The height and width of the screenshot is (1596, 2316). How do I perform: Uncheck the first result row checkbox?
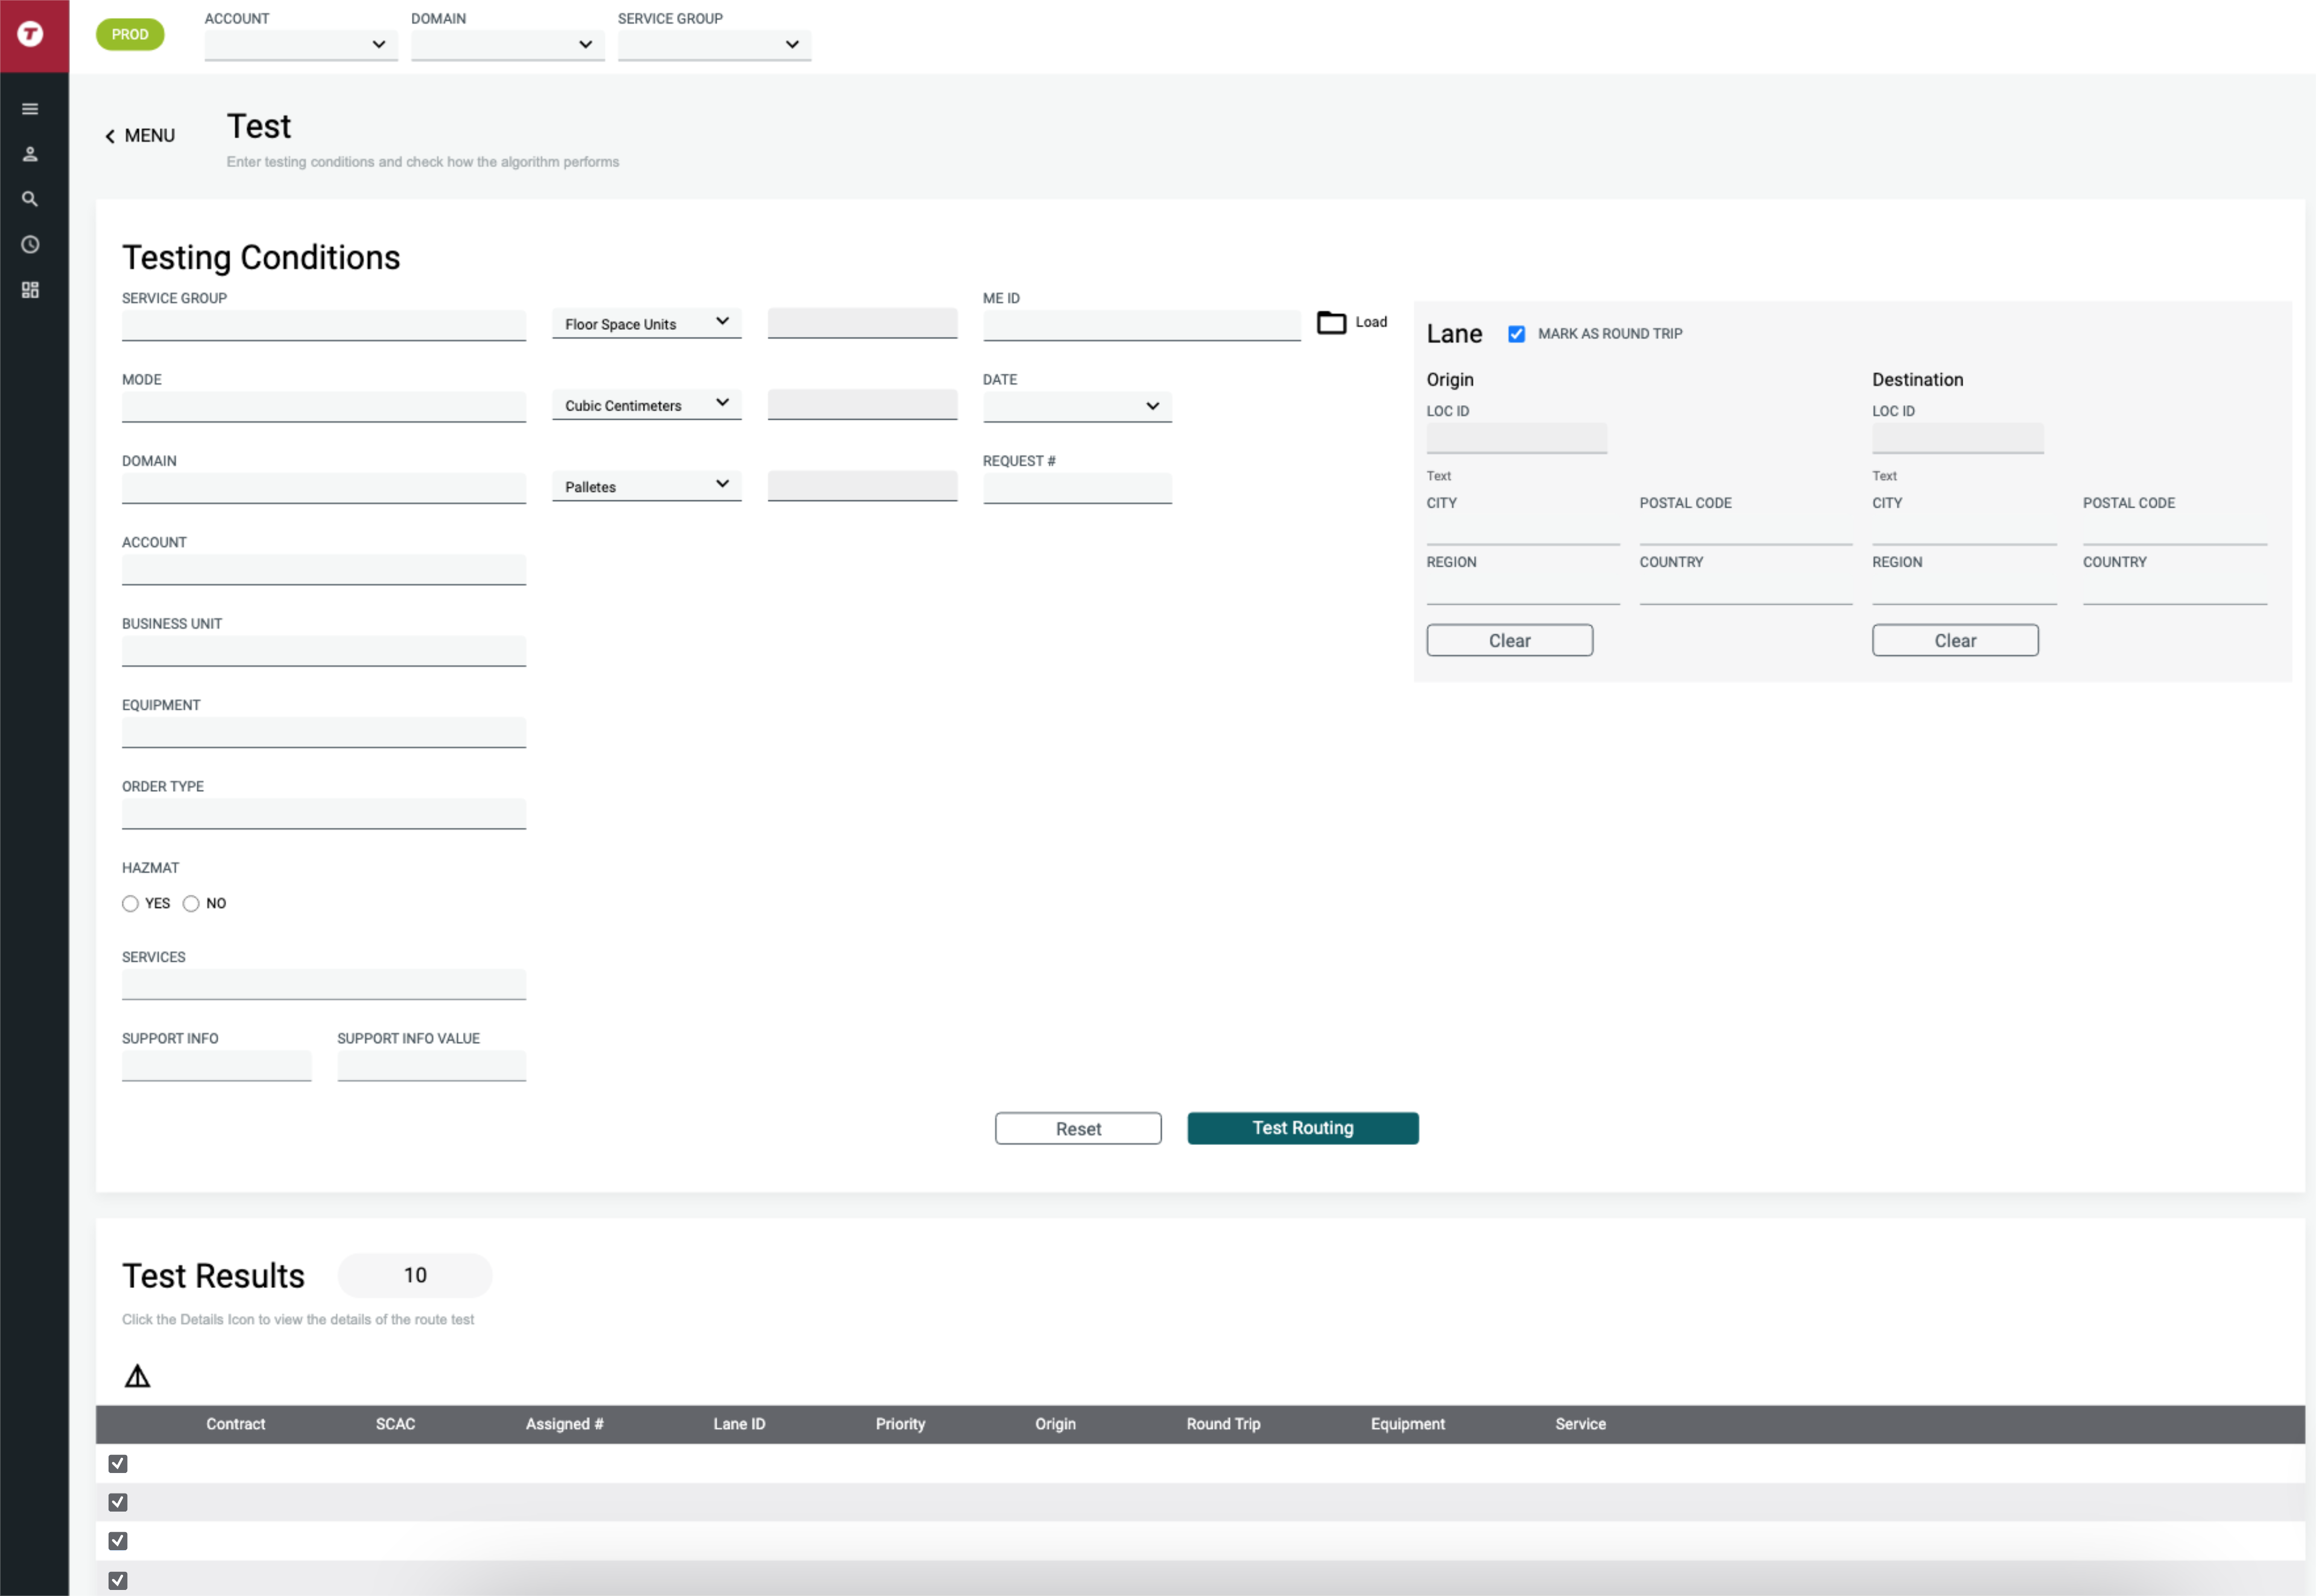click(x=118, y=1463)
